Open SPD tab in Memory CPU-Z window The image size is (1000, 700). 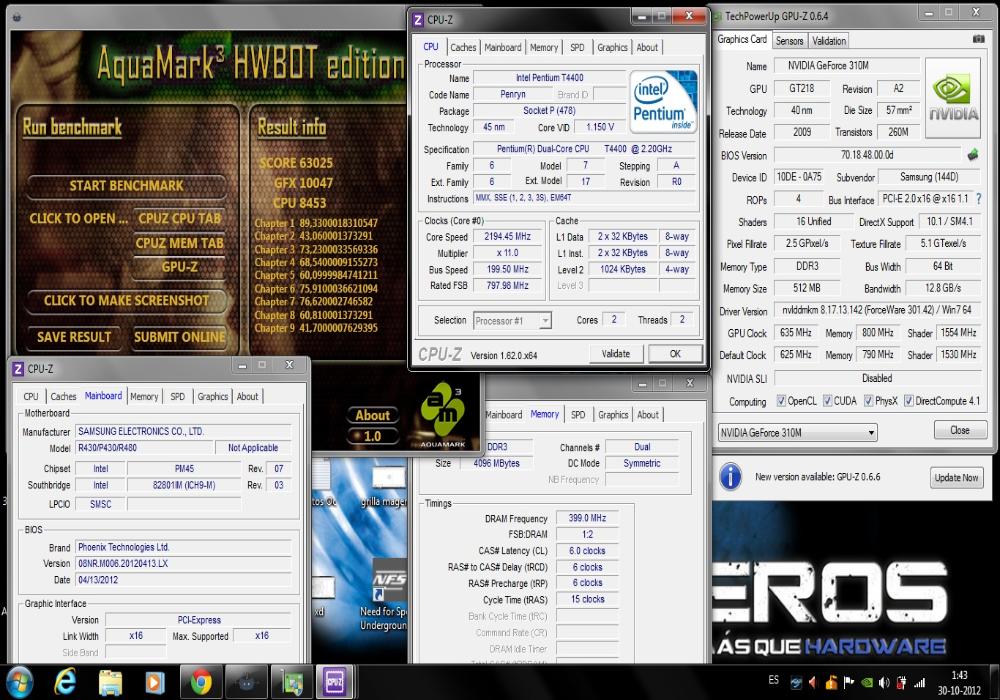click(578, 414)
